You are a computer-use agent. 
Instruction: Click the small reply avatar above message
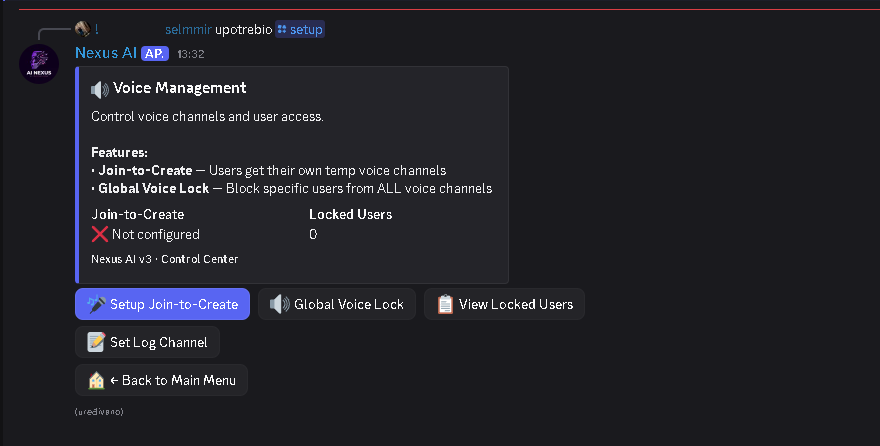(x=82, y=29)
